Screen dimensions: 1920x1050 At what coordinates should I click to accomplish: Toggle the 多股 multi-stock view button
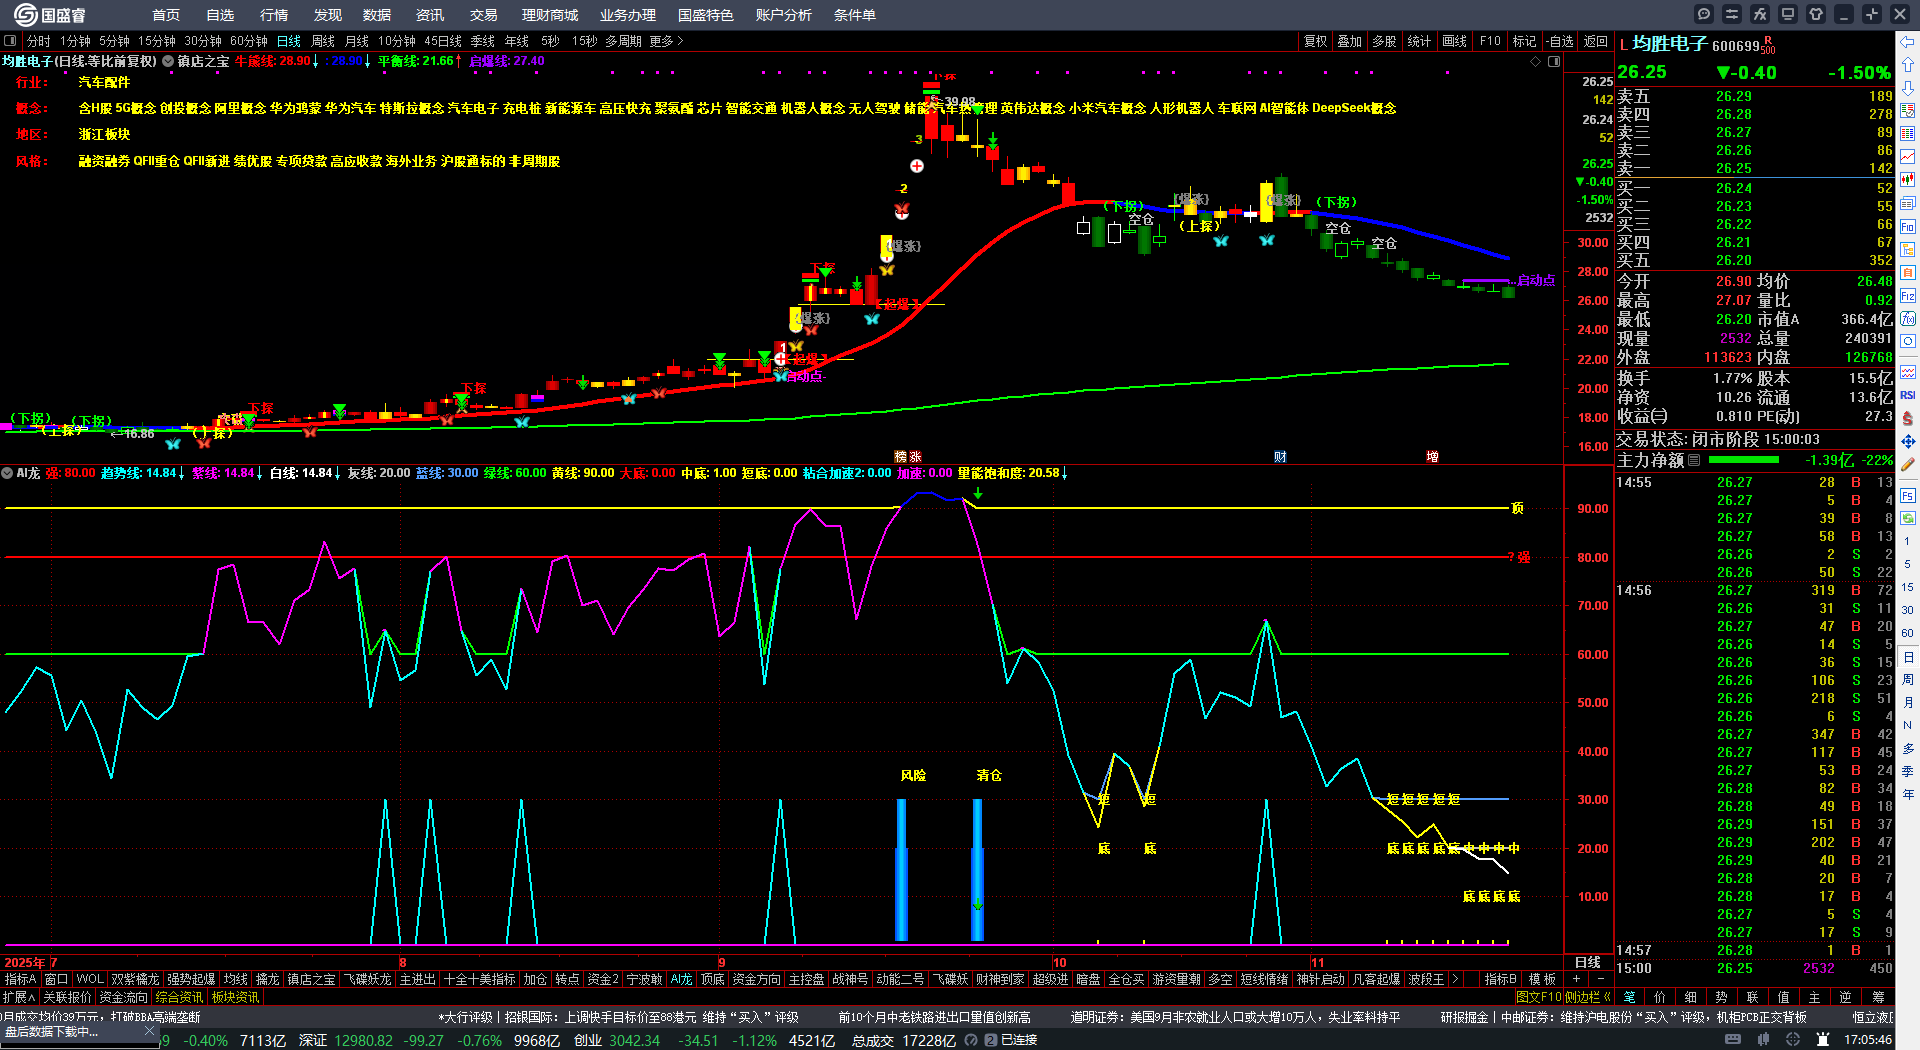click(x=1384, y=41)
